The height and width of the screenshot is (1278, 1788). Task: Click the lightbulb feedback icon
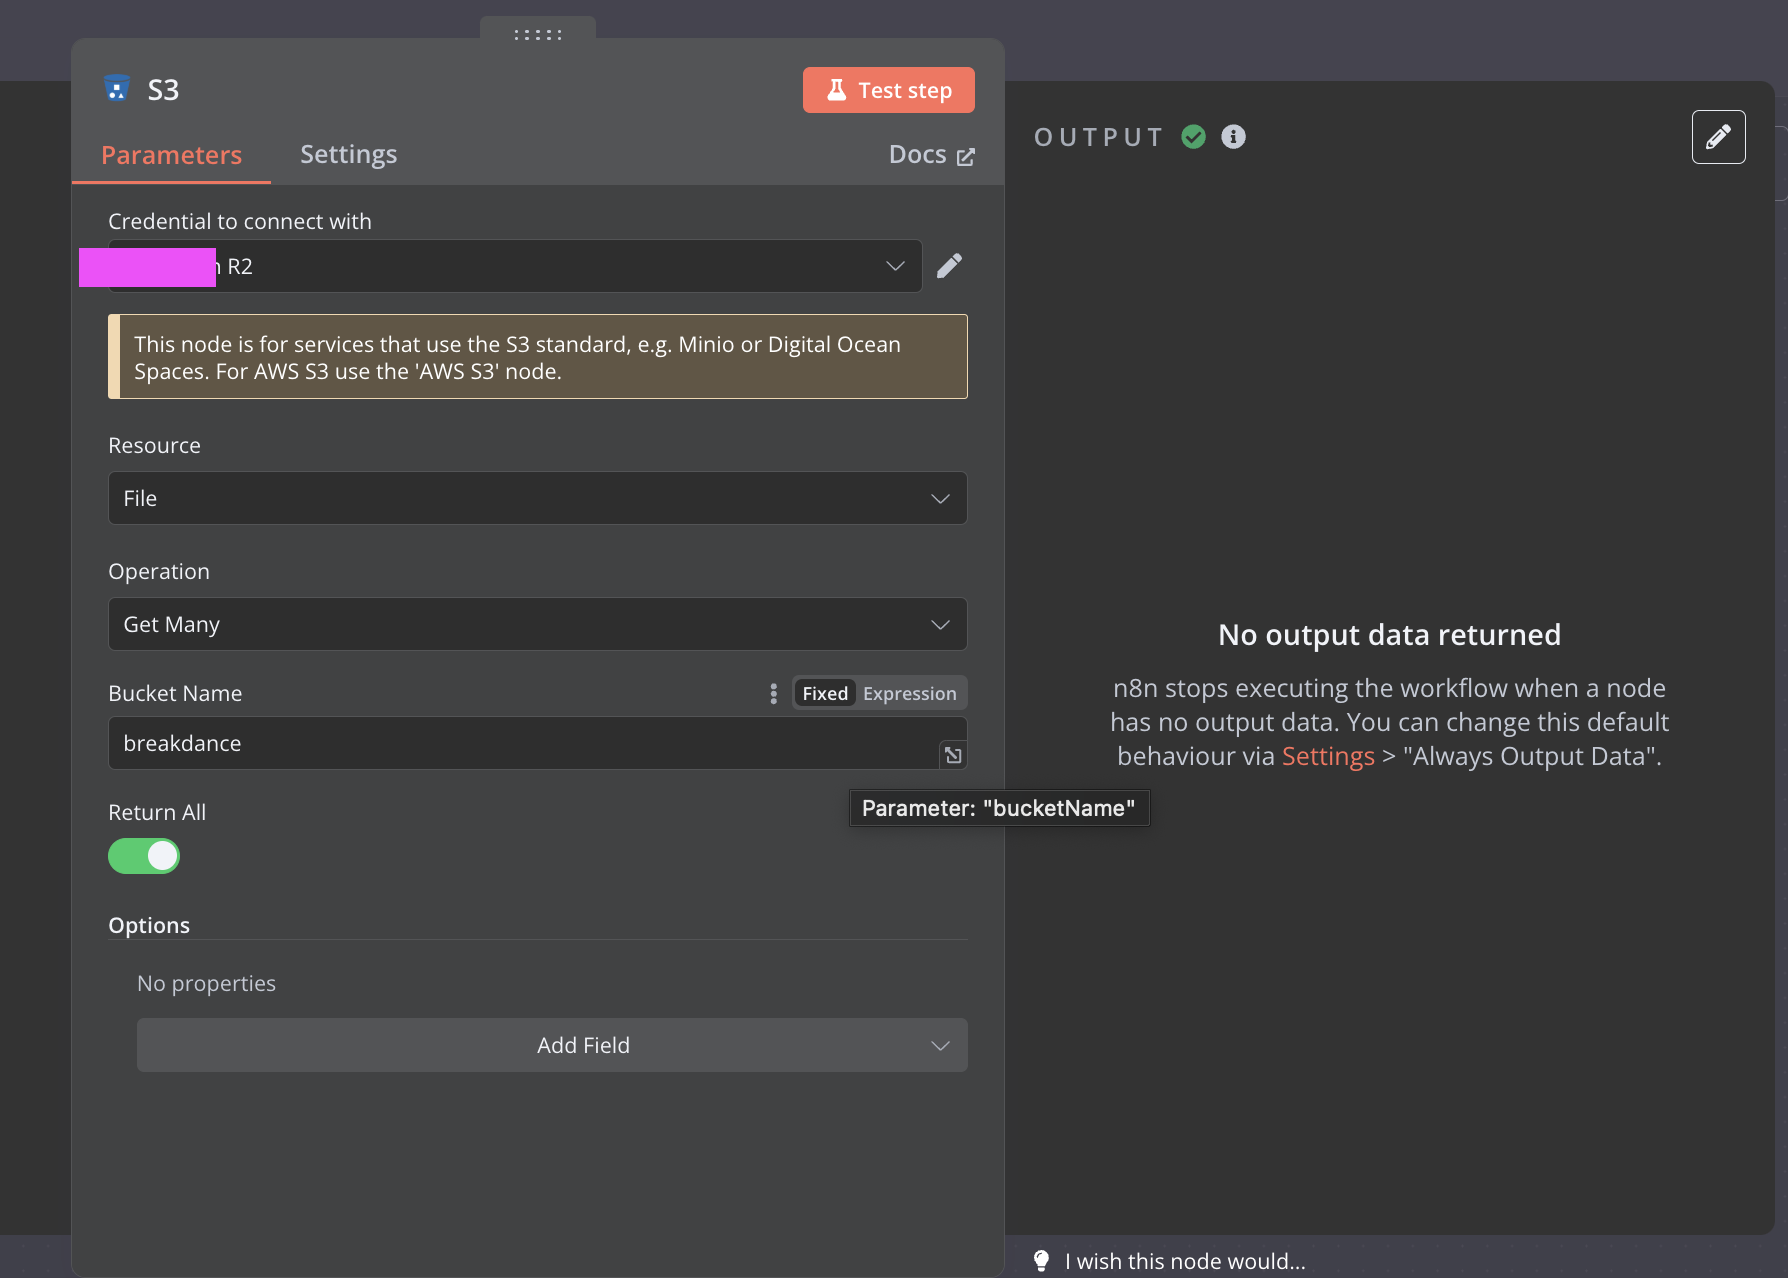coord(1041,1260)
